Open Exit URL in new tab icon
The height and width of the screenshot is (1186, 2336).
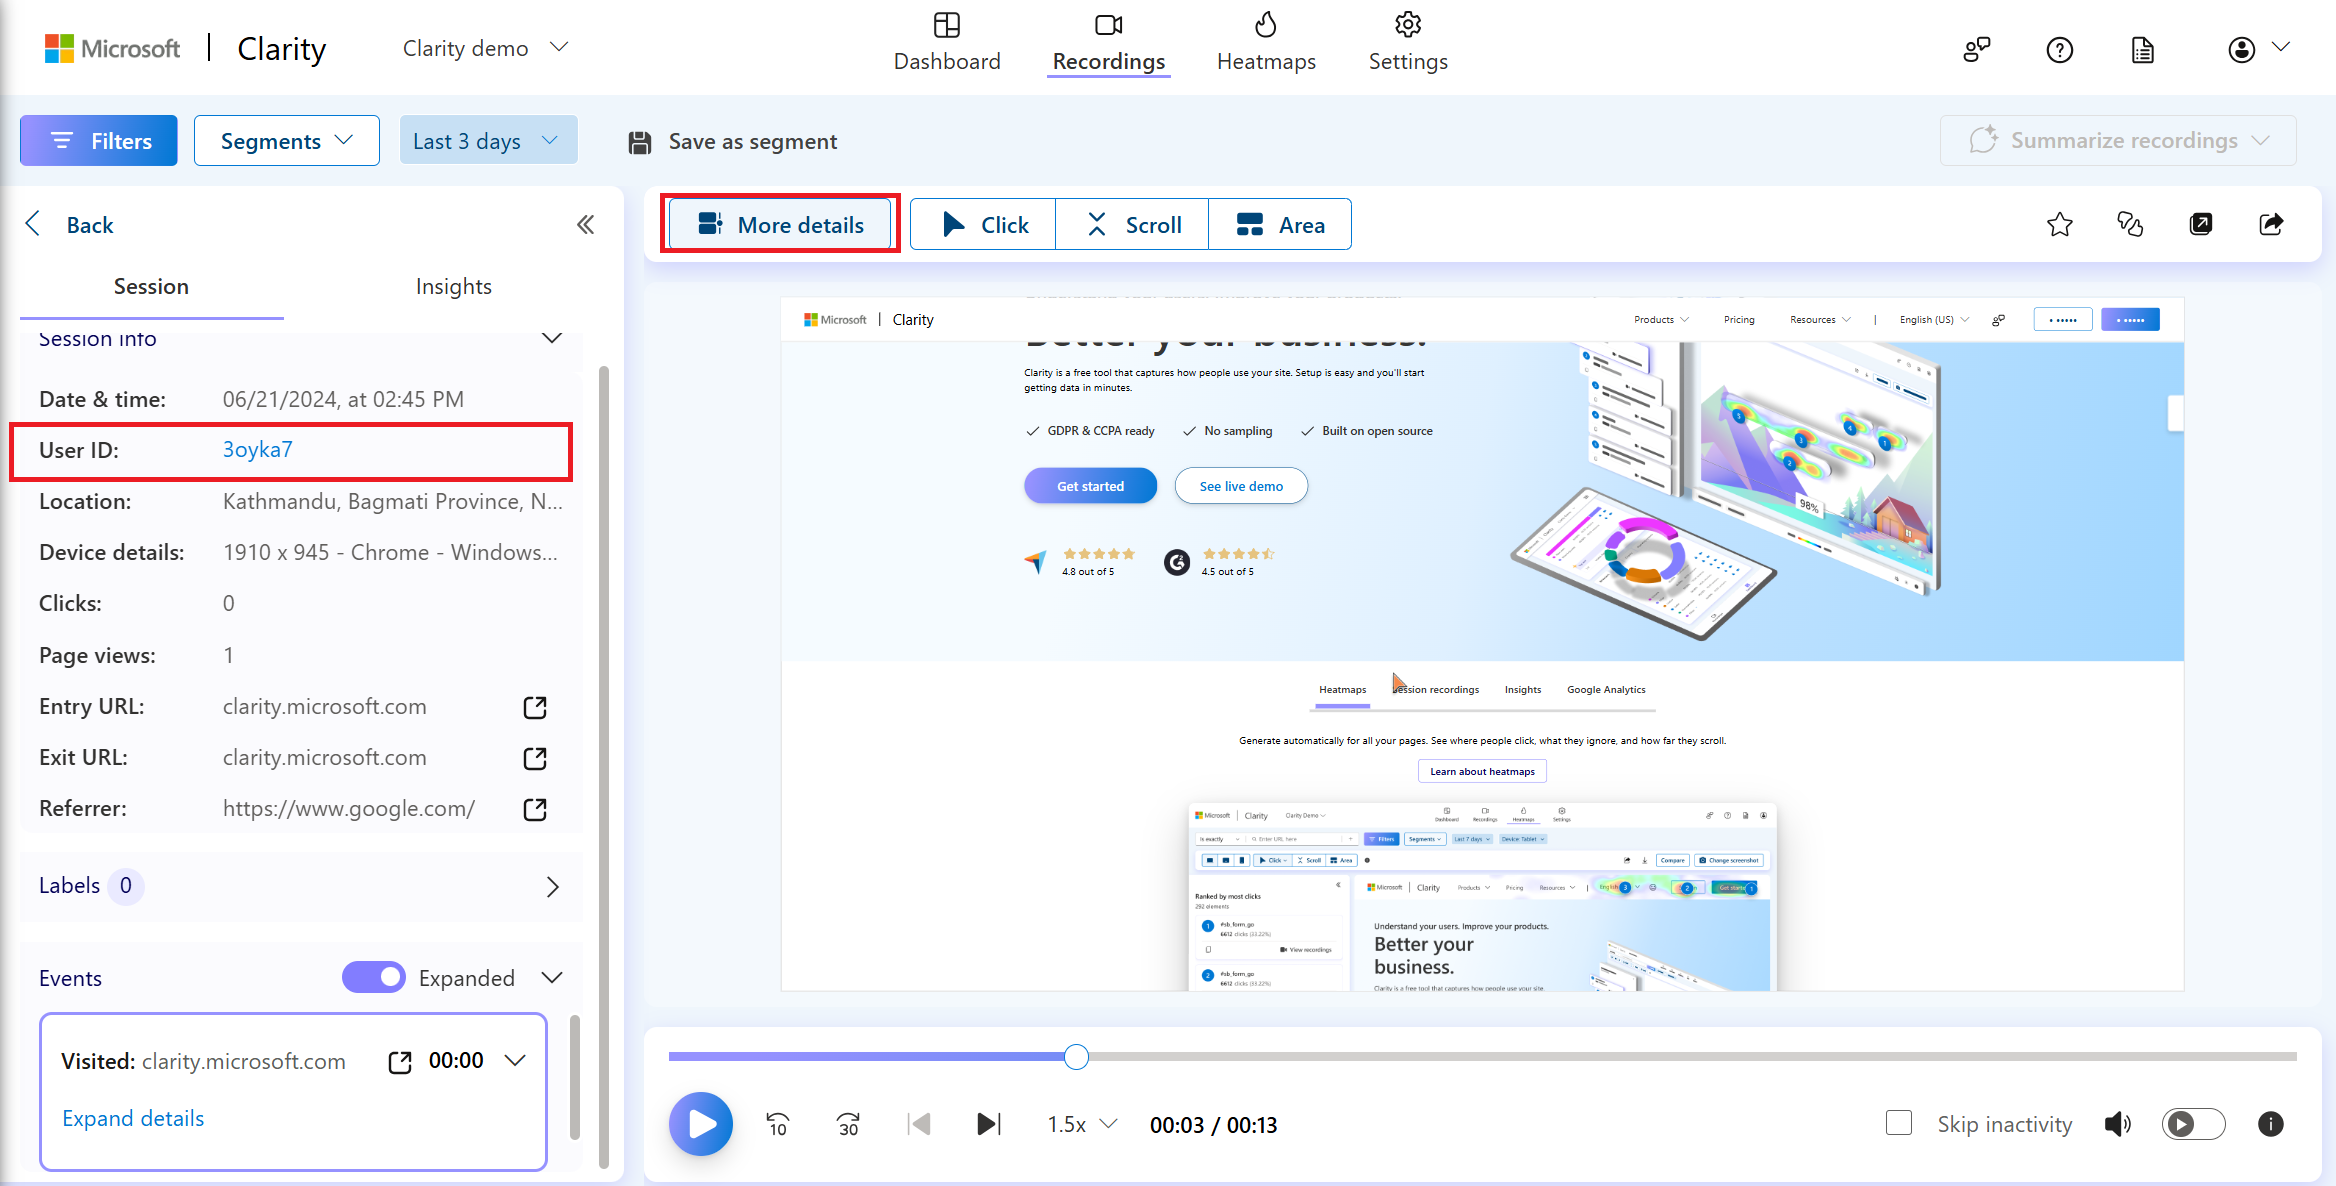point(535,758)
